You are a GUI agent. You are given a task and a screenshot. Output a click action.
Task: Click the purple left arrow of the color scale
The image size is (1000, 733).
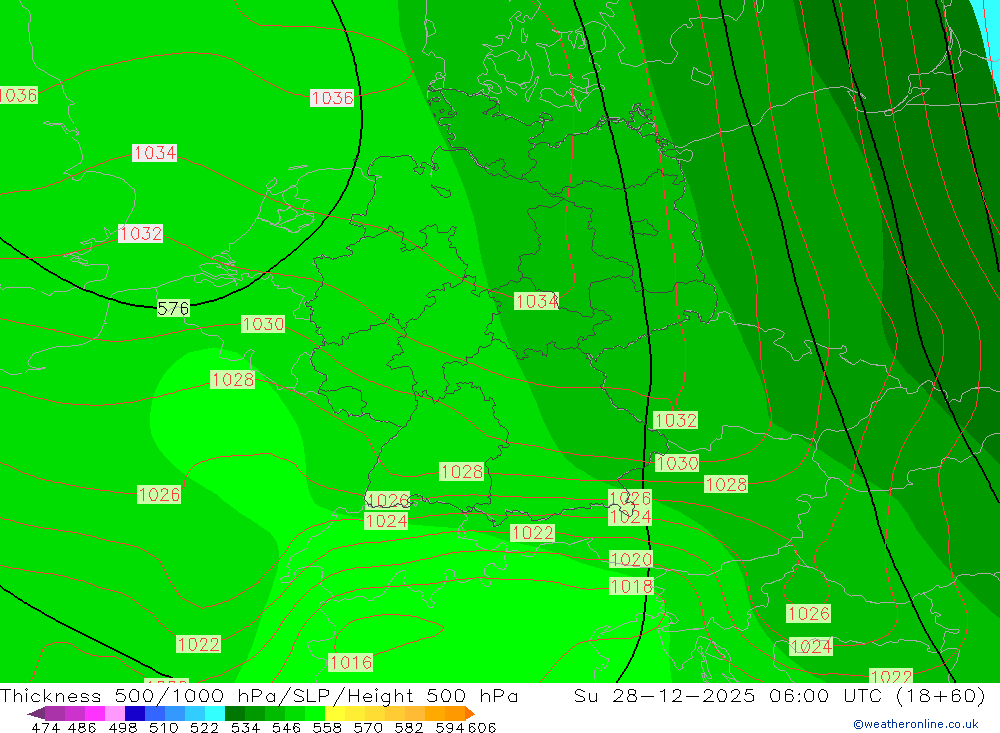point(36,713)
